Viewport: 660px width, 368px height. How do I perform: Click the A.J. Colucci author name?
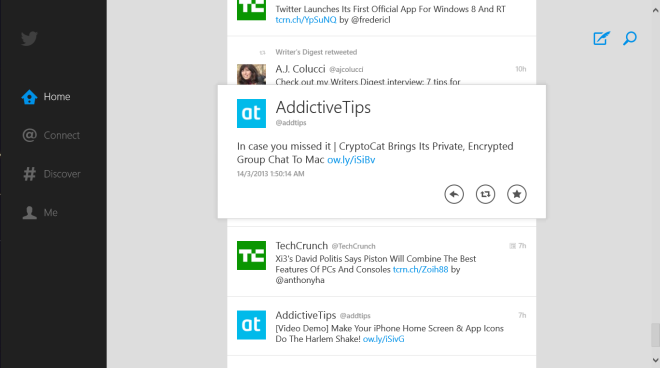(x=301, y=69)
